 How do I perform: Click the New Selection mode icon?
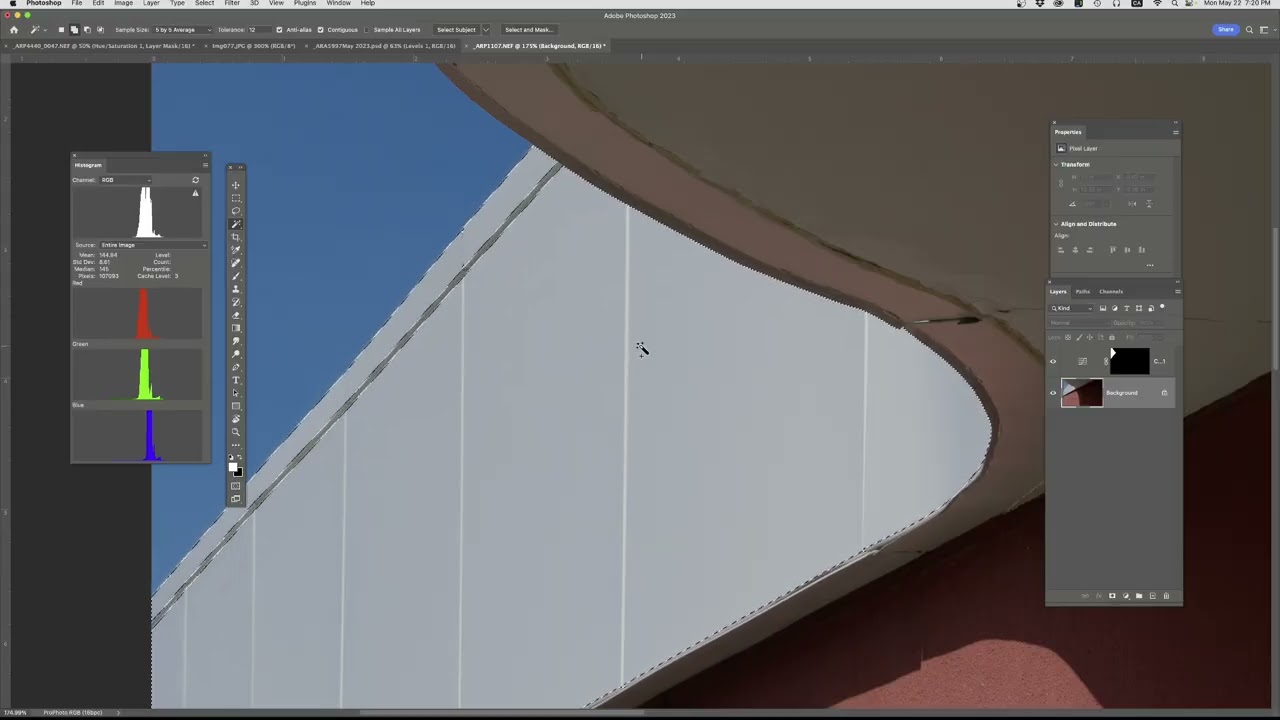(61, 30)
